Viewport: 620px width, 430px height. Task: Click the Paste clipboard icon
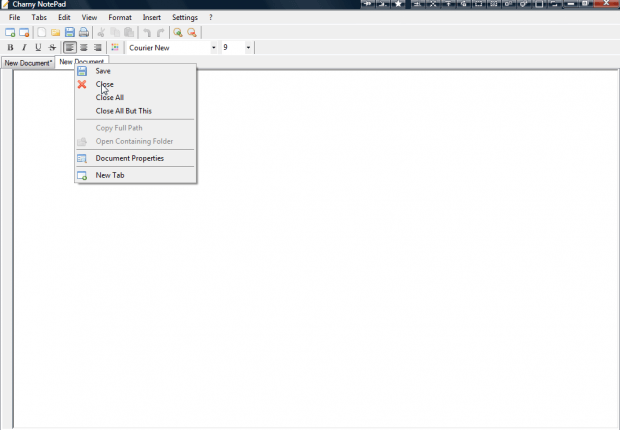pyautogui.click(x=129, y=32)
